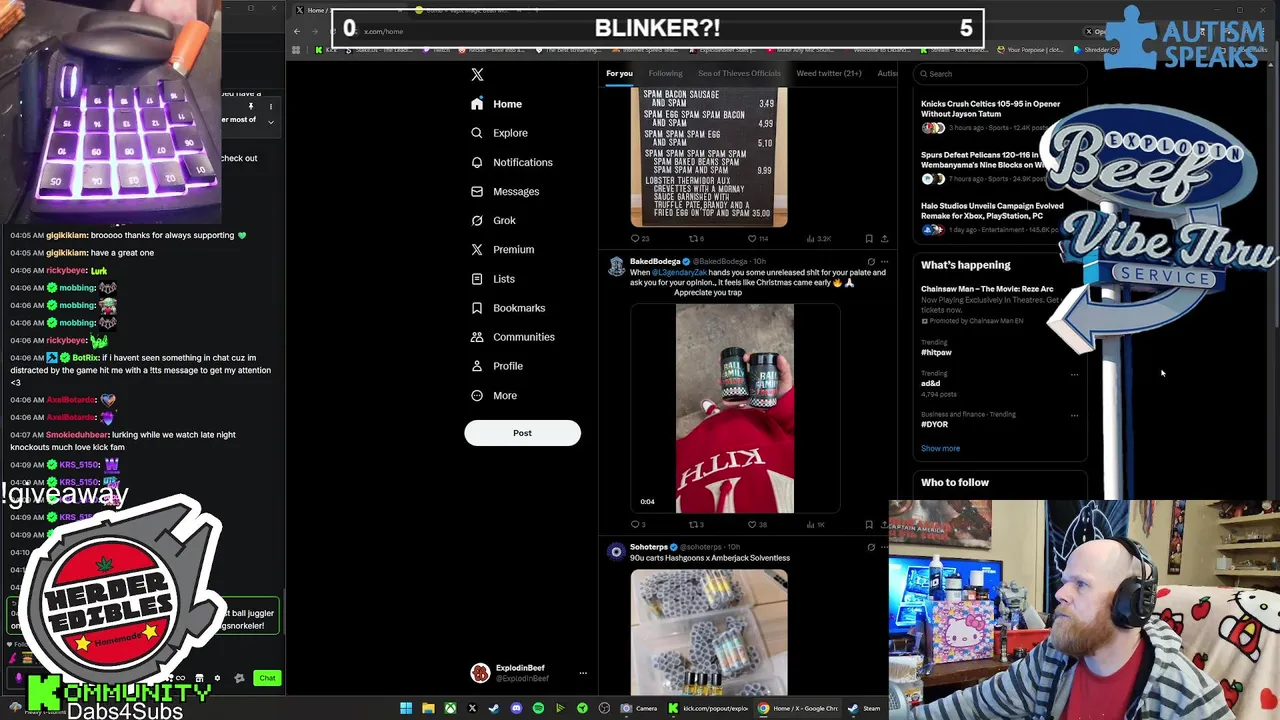The image size is (1280, 720).
Task: Open the #DYOR trending topic
Action: (x=934, y=424)
